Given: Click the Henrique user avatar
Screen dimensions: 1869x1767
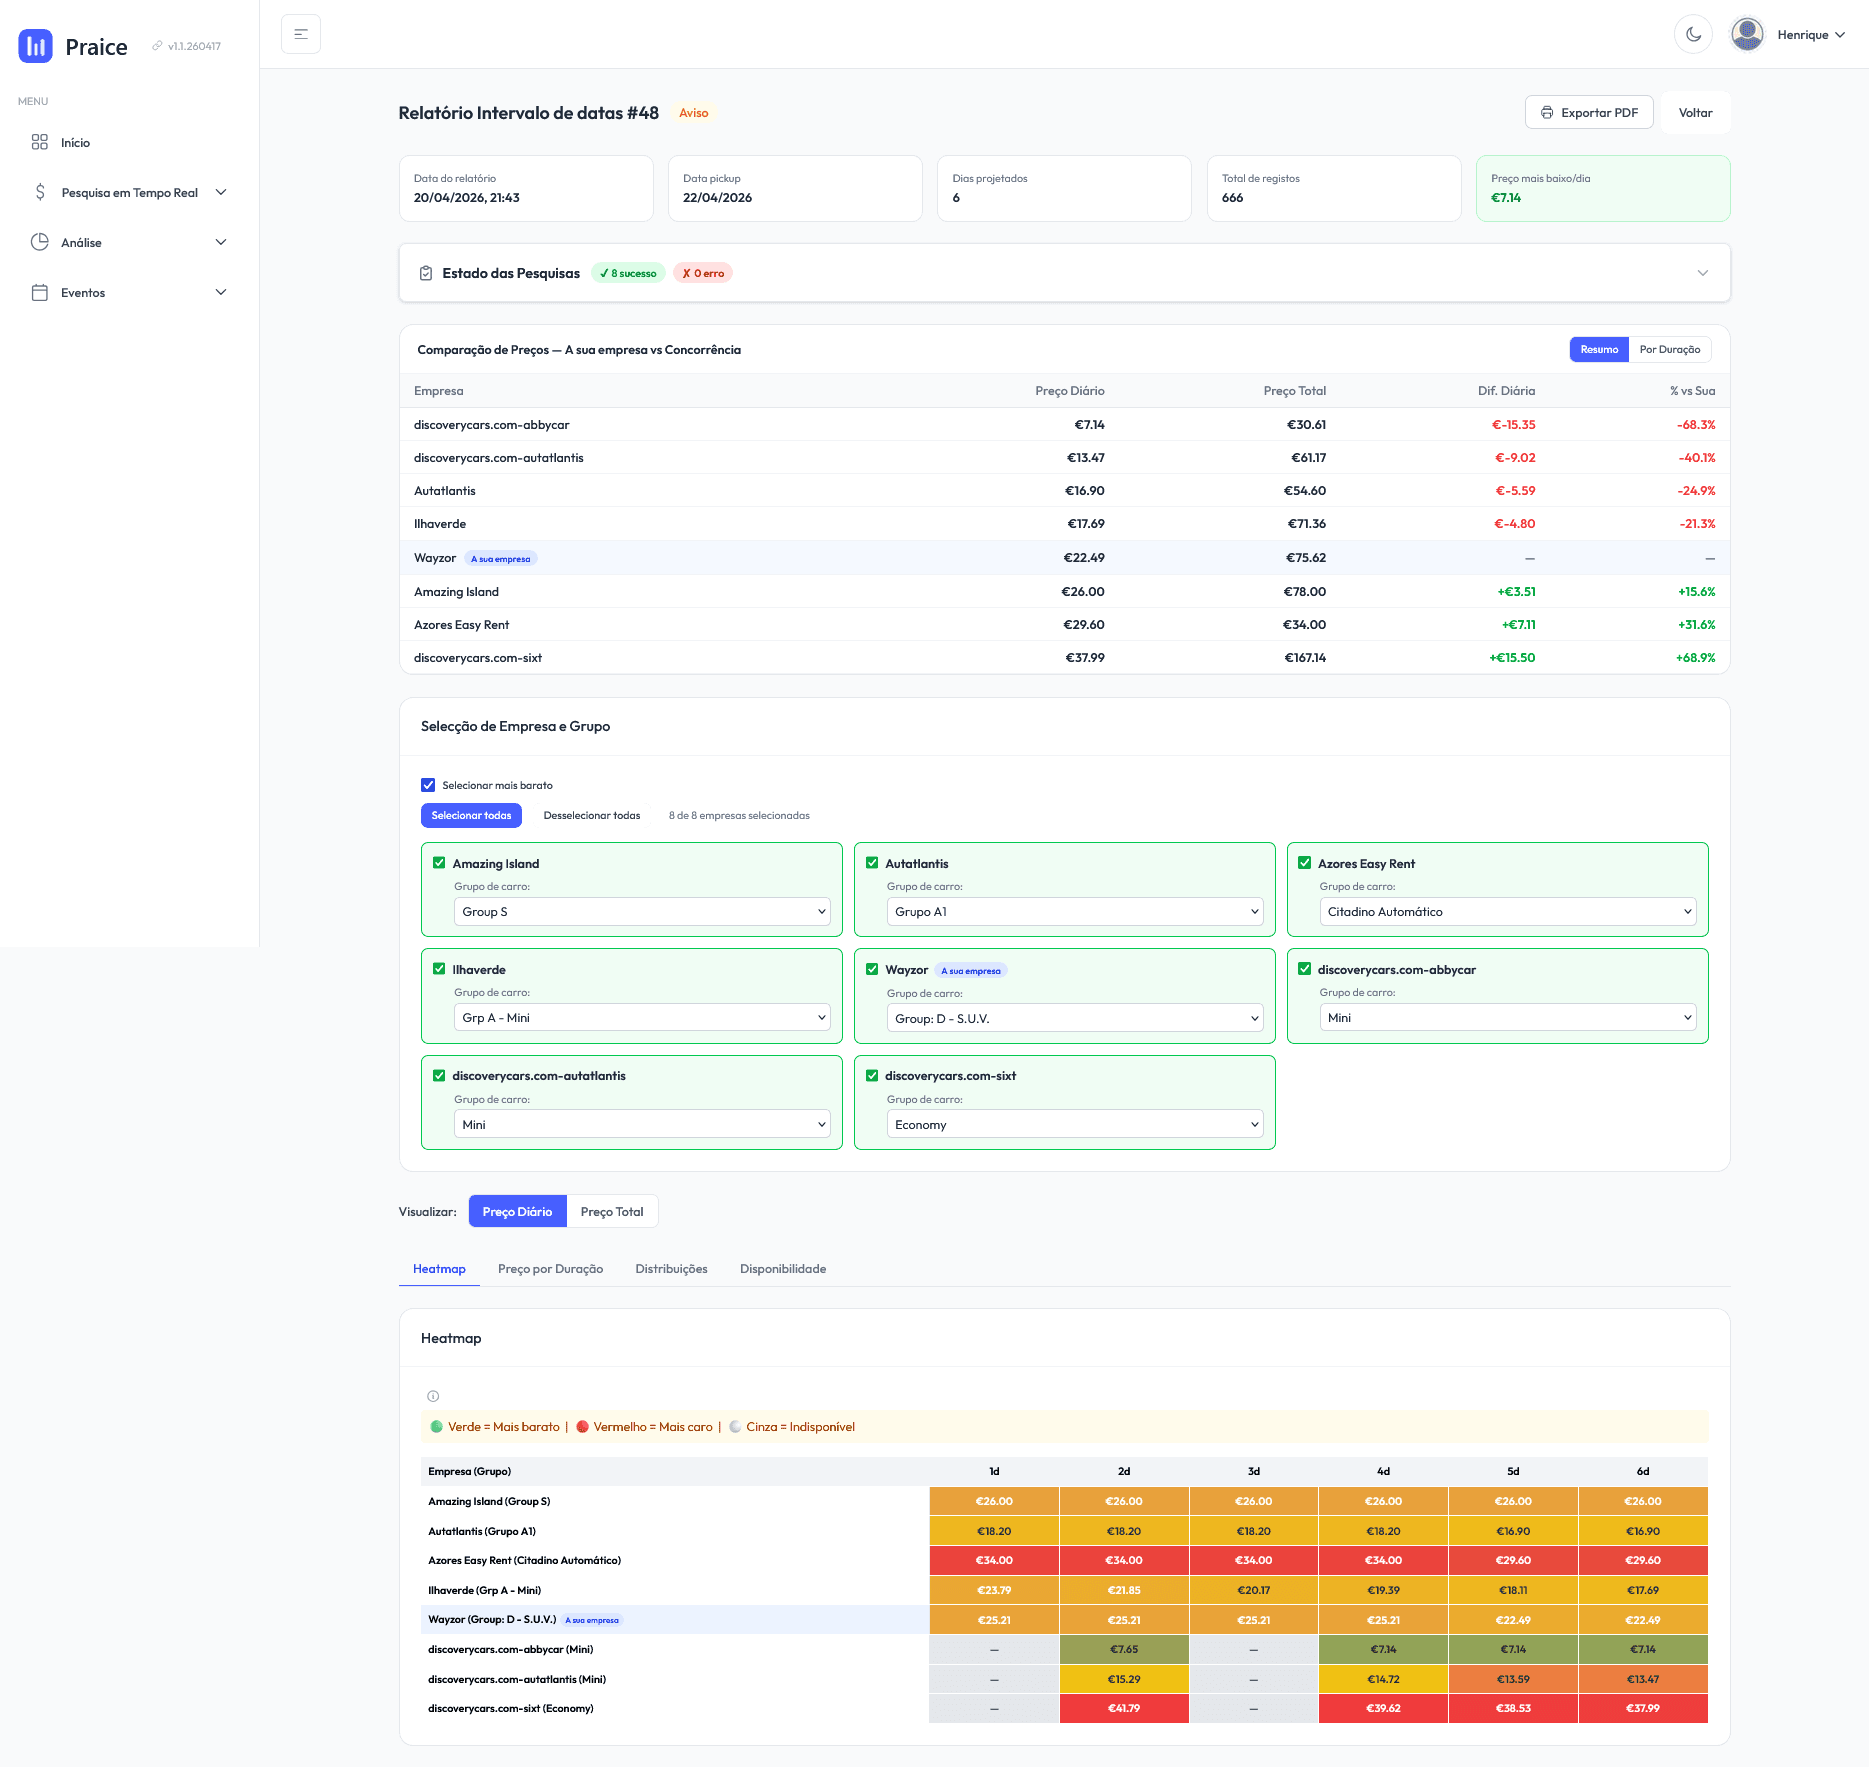Looking at the screenshot, I should [1747, 34].
